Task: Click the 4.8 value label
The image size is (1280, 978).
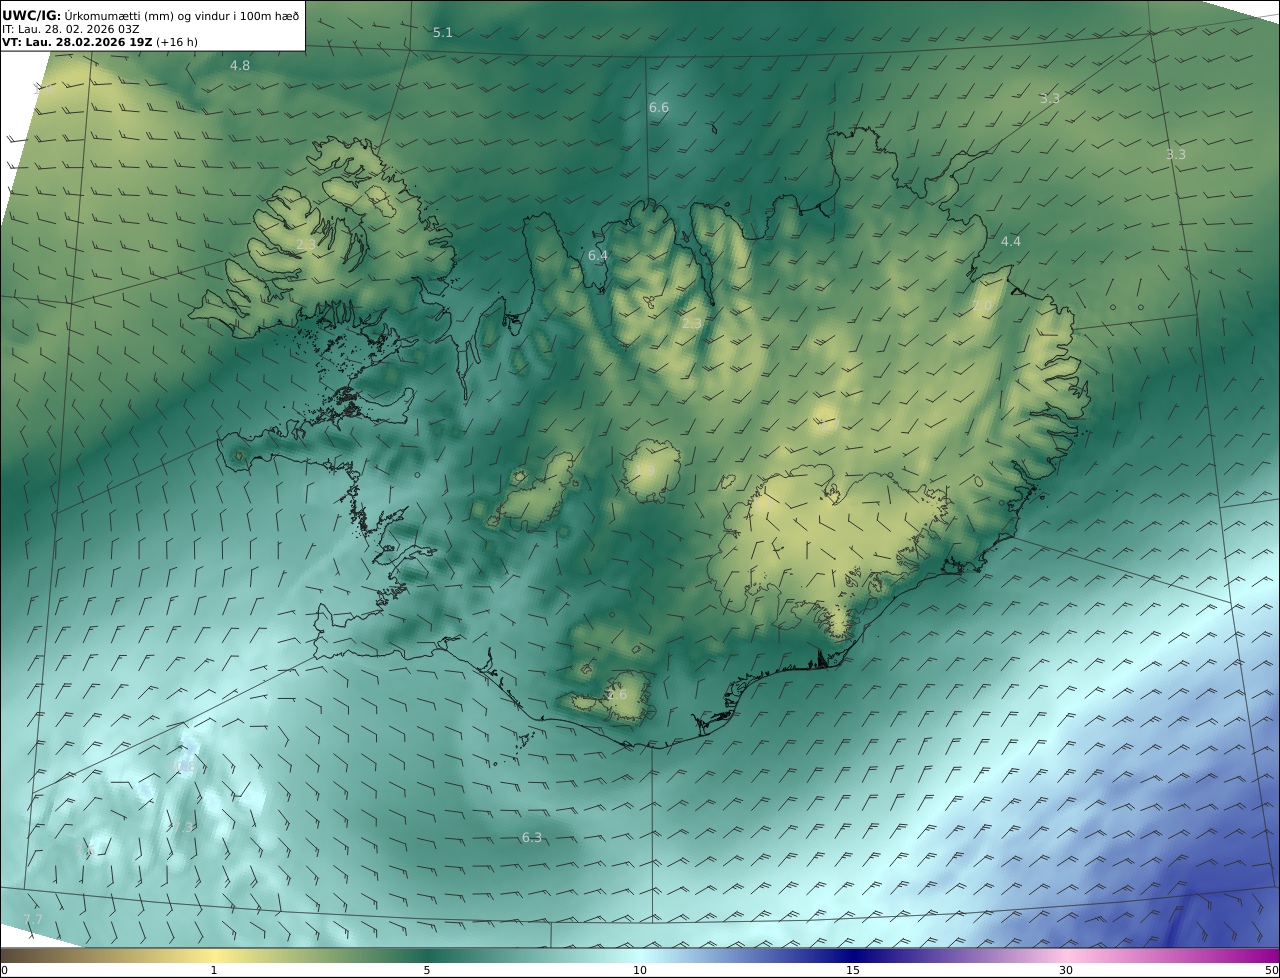Action: (x=240, y=66)
